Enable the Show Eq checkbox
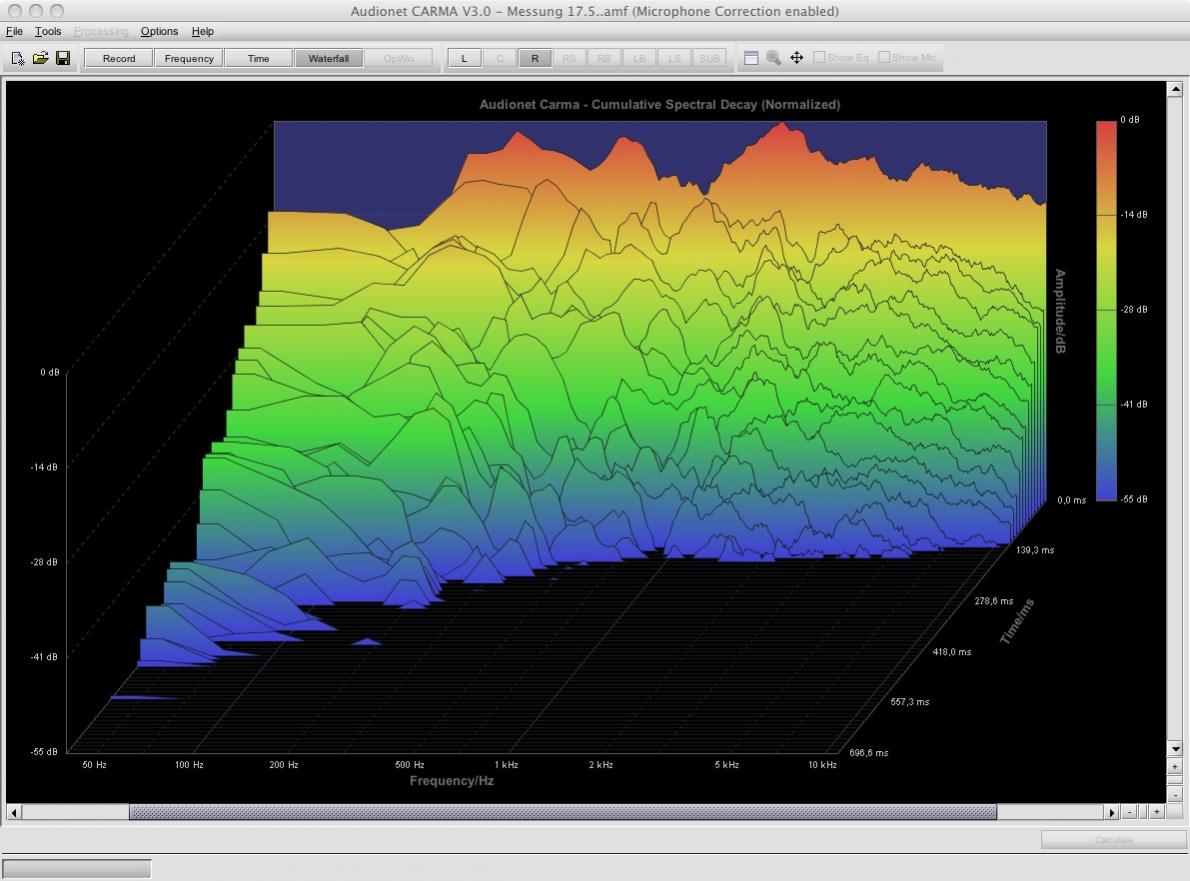The height and width of the screenshot is (881, 1190). click(819, 57)
